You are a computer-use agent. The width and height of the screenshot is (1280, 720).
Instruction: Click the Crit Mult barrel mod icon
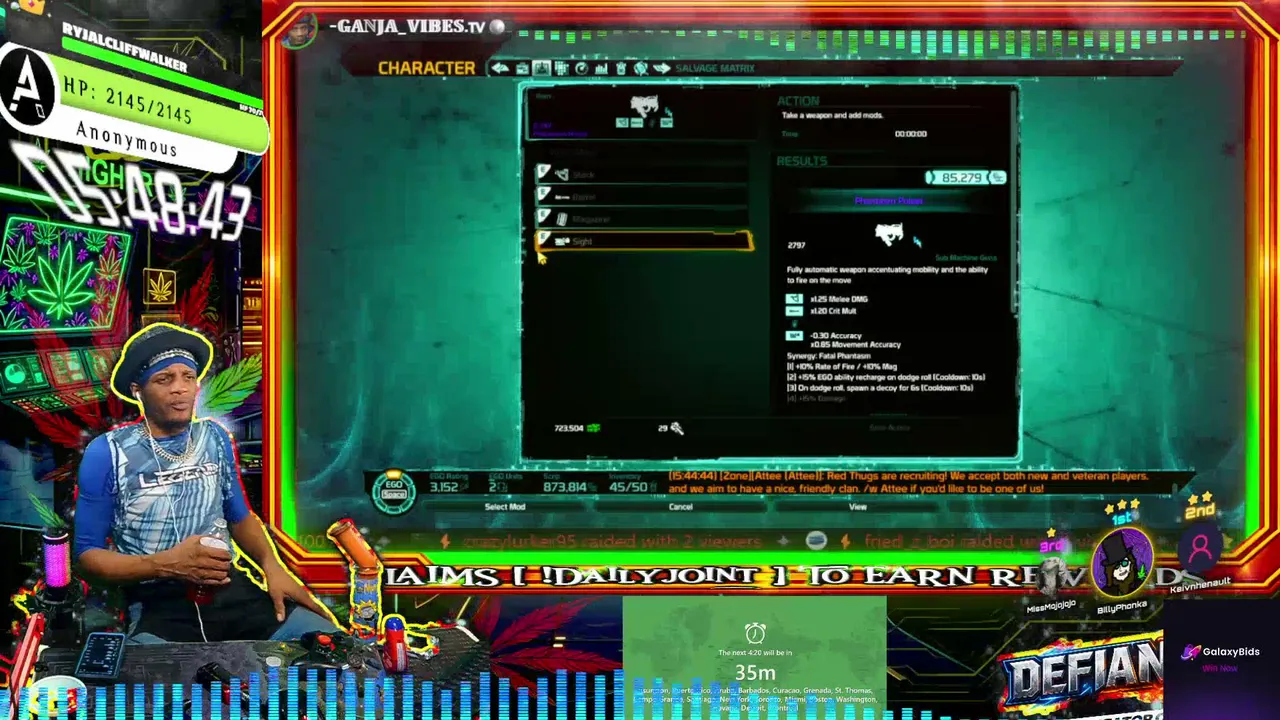794,311
